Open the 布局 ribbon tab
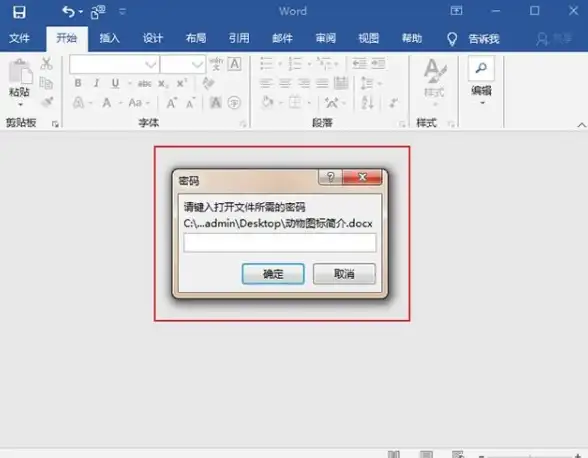588x458 pixels. [196, 38]
